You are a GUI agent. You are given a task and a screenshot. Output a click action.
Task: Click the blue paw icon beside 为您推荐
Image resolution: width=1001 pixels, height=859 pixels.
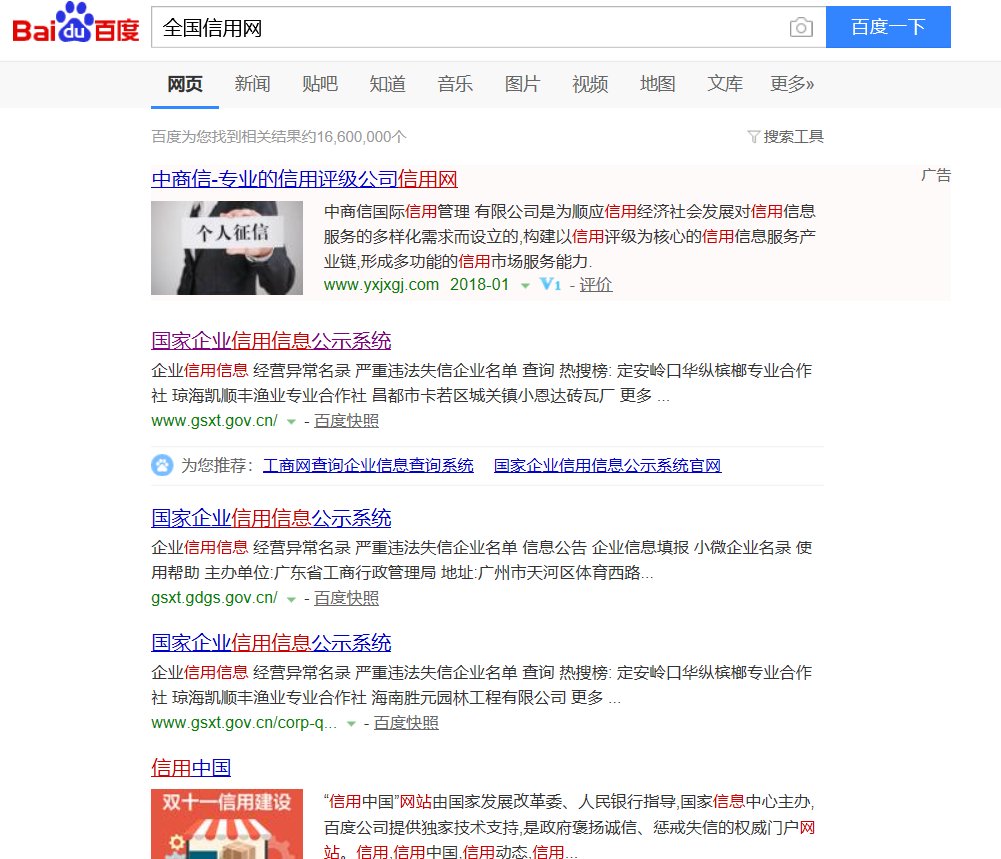click(162, 465)
